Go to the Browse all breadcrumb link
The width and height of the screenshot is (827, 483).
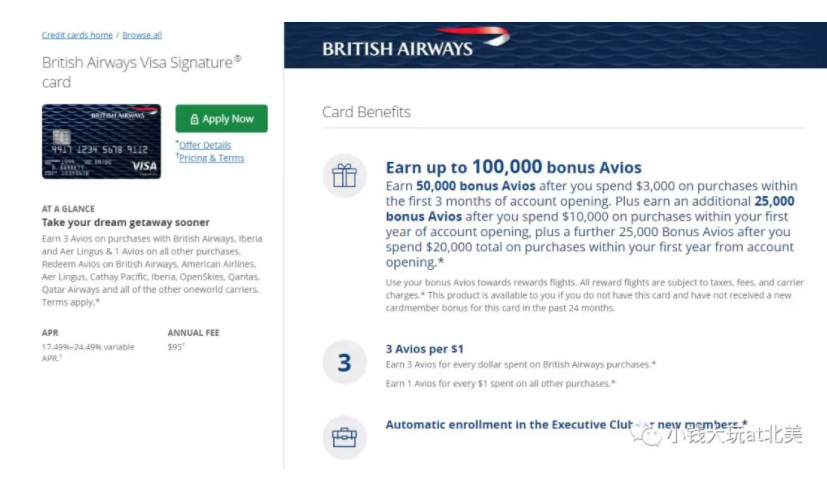coord(142,35)
